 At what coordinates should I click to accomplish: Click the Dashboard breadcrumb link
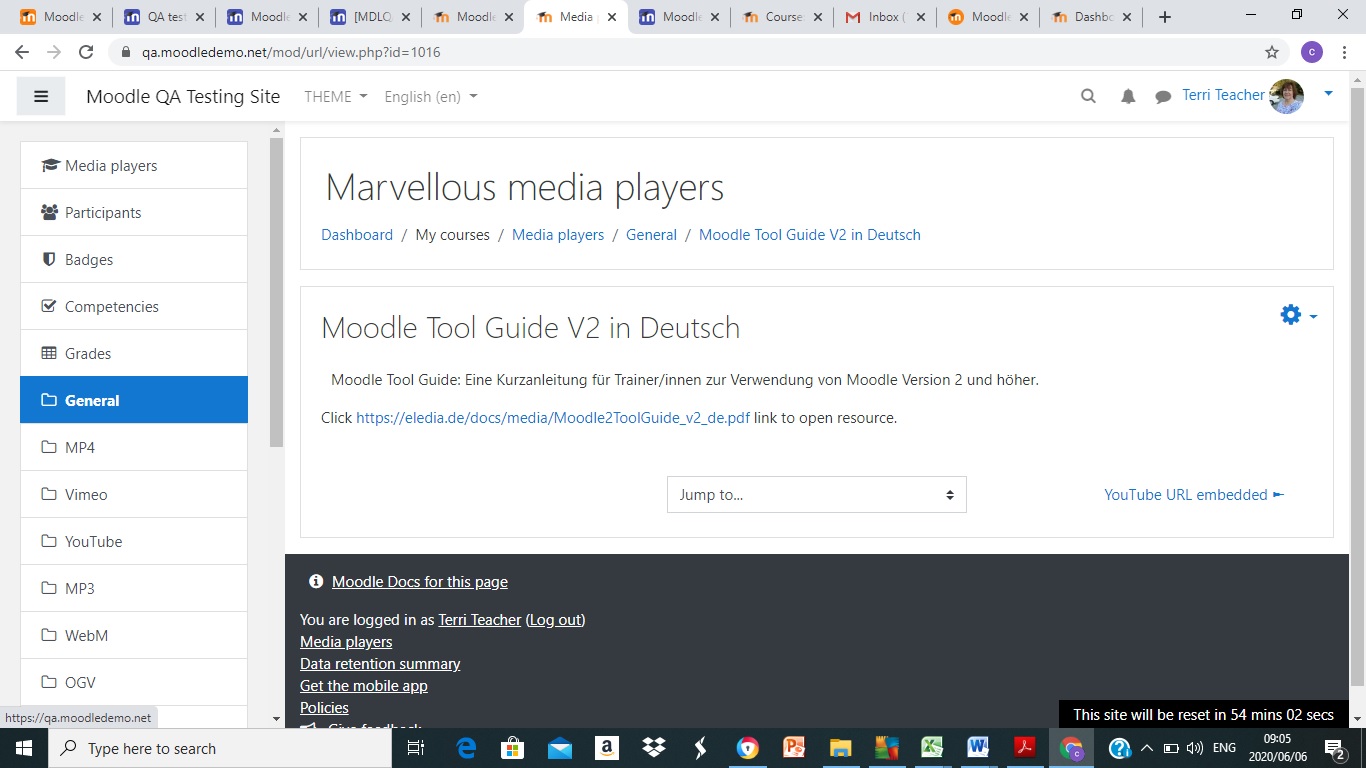click(357, 235)
